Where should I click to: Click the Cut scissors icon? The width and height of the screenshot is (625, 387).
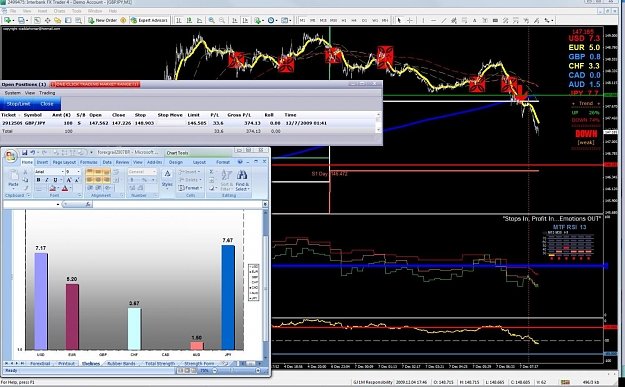(26, 172)
